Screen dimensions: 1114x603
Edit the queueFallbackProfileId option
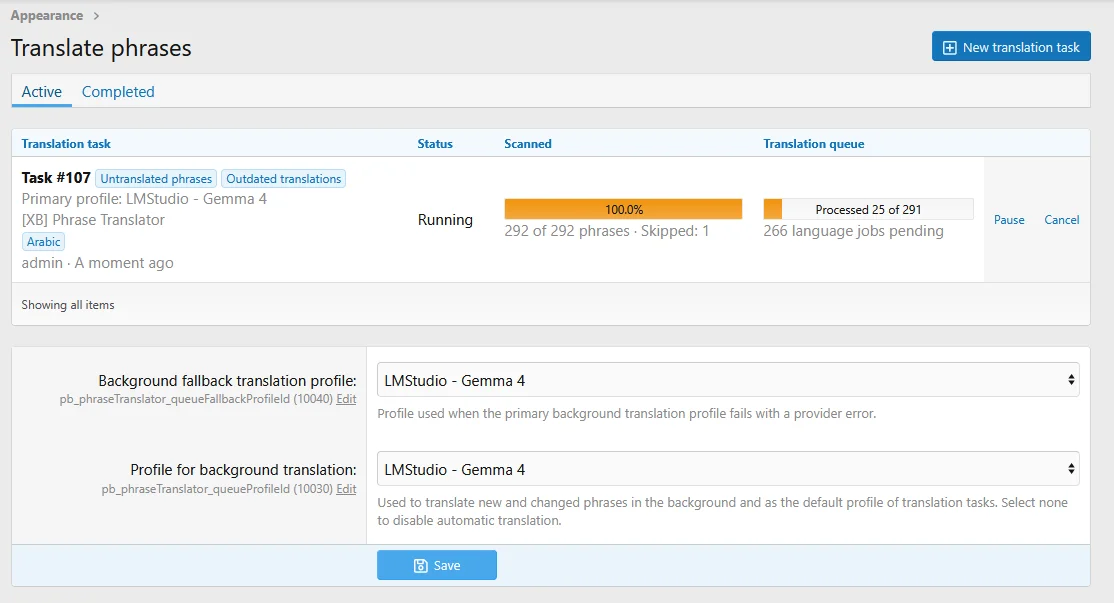[x=346, y=399]
